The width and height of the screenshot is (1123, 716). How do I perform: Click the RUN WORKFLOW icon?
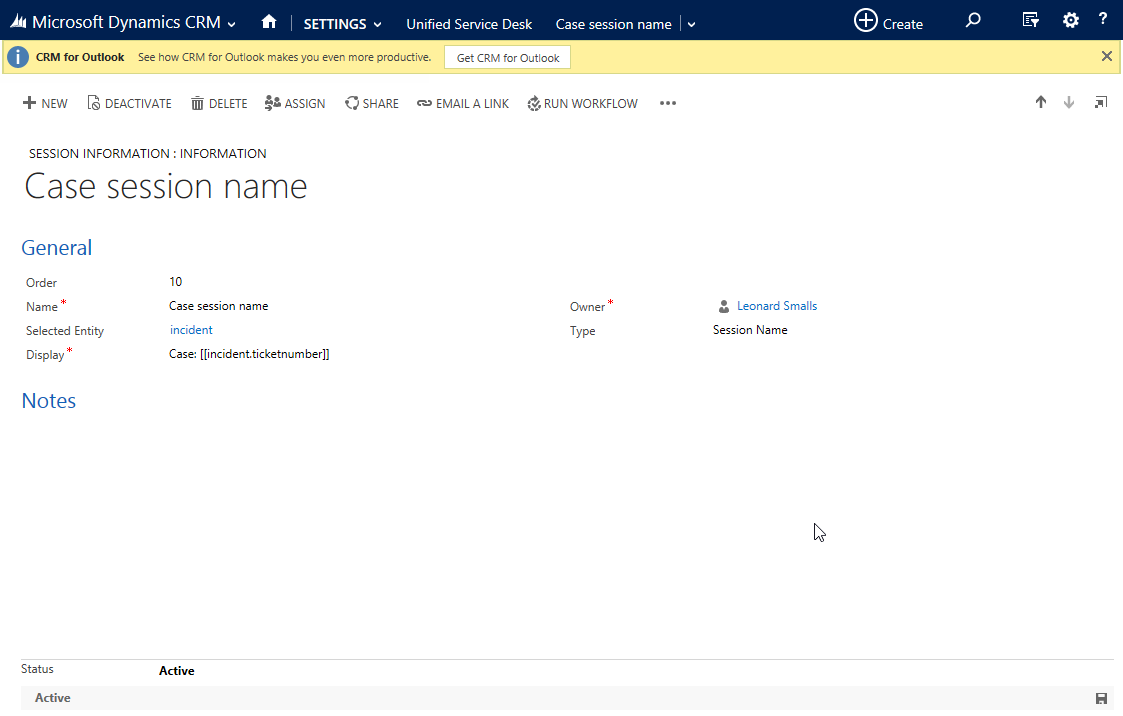coord(534,104)
